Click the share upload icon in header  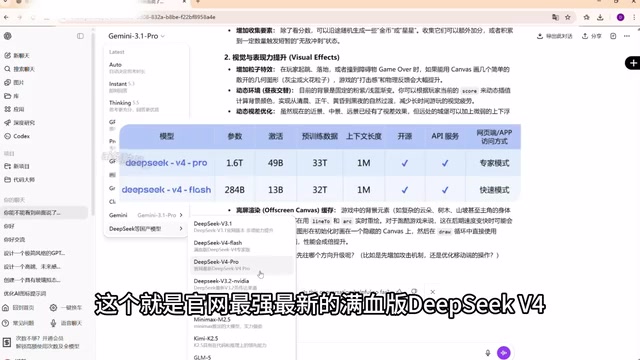coord(584,36)
